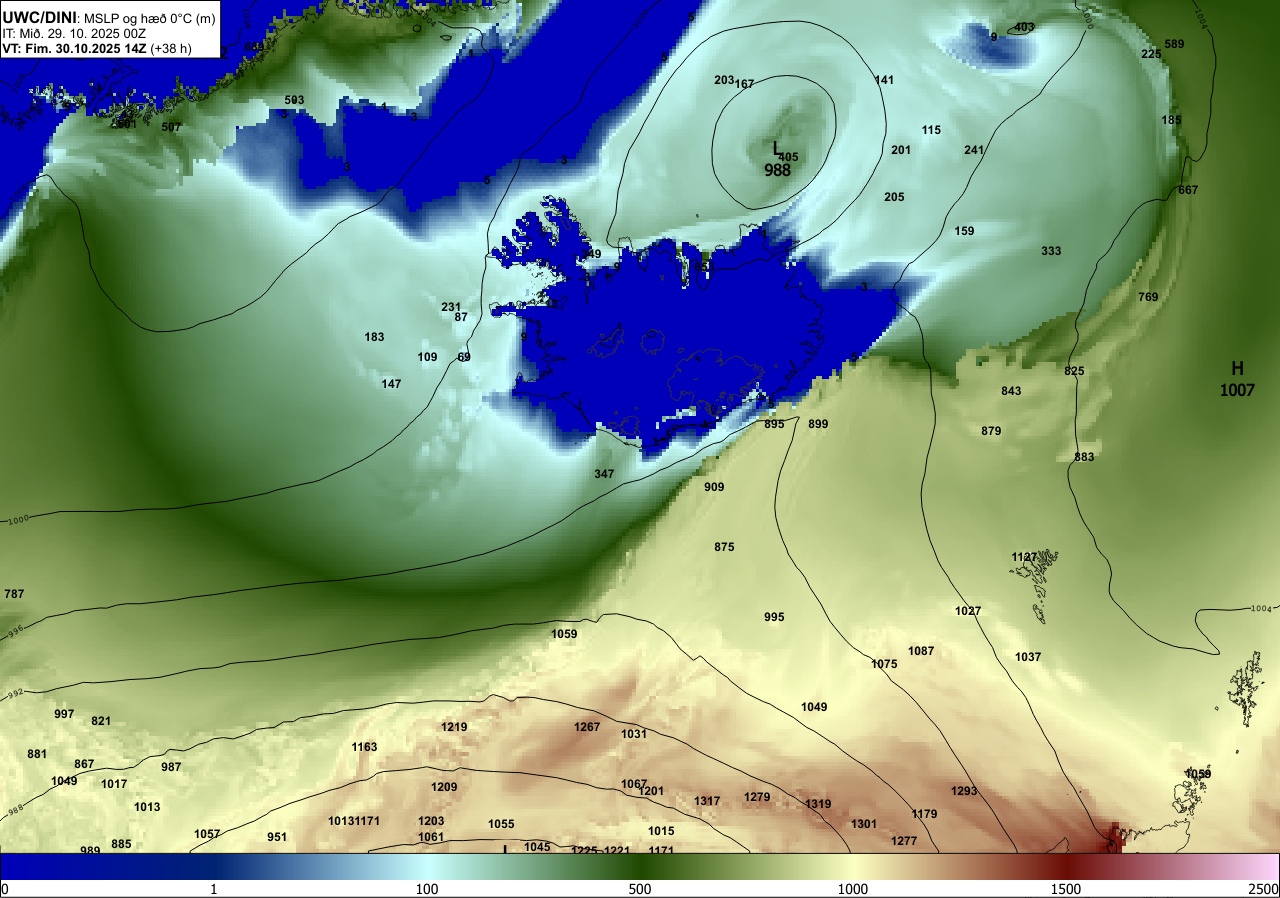Image resolution: width=1280 pixels, height=898 pixels.
Task: Pick the height value 1075
Action: point(884,664)
